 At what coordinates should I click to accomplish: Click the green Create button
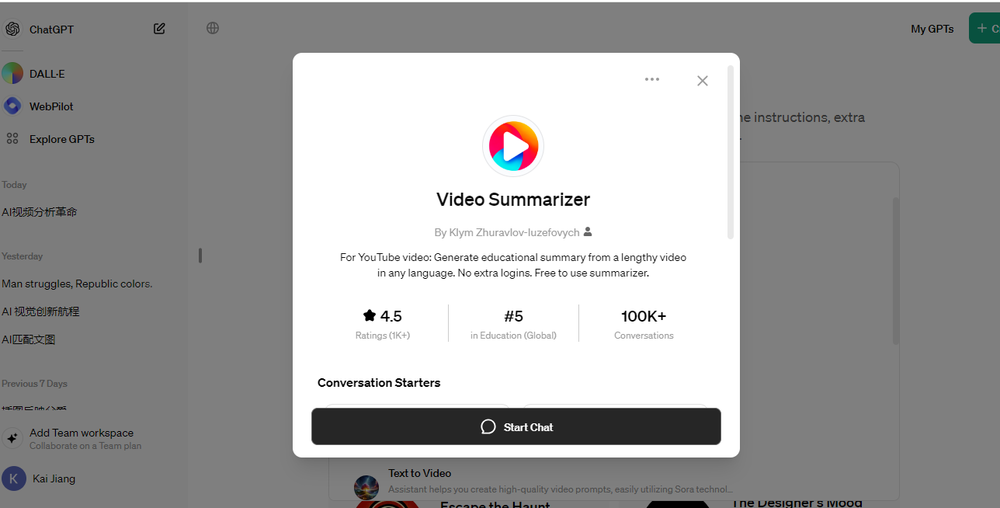click(x=984, y=28)
